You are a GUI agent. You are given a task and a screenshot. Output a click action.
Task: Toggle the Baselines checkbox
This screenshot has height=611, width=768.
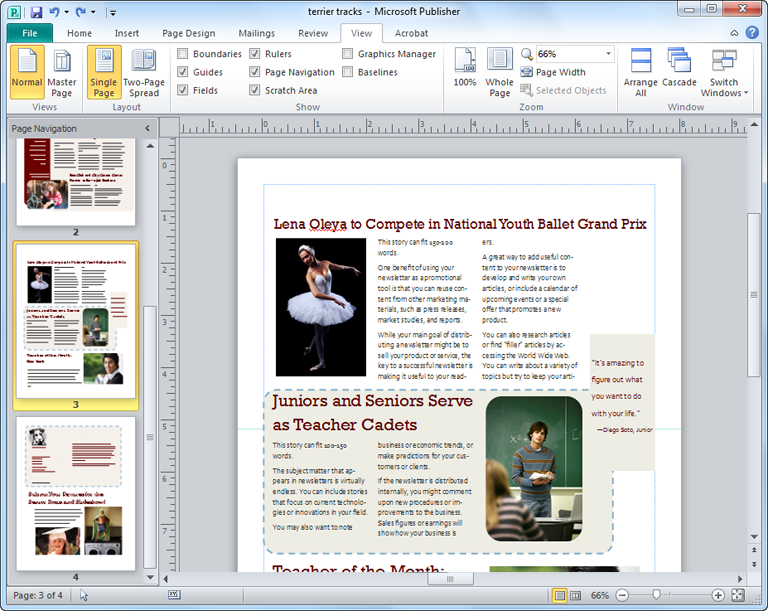click(x=348, y=72)
